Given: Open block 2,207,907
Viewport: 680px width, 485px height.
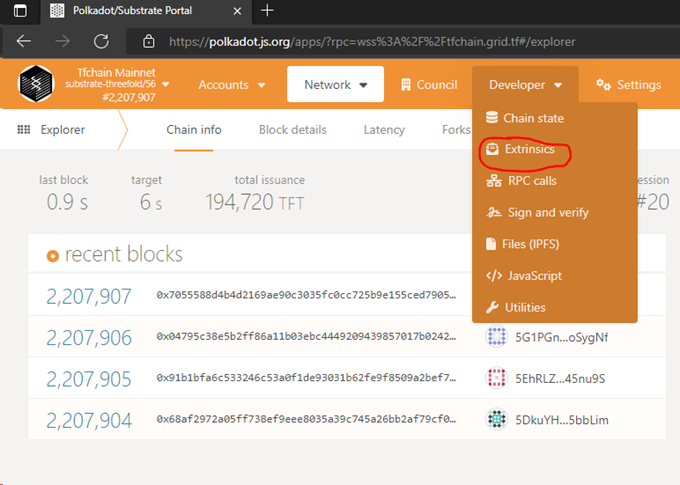Looking at the screenshot, I should (x=88, y=296).
